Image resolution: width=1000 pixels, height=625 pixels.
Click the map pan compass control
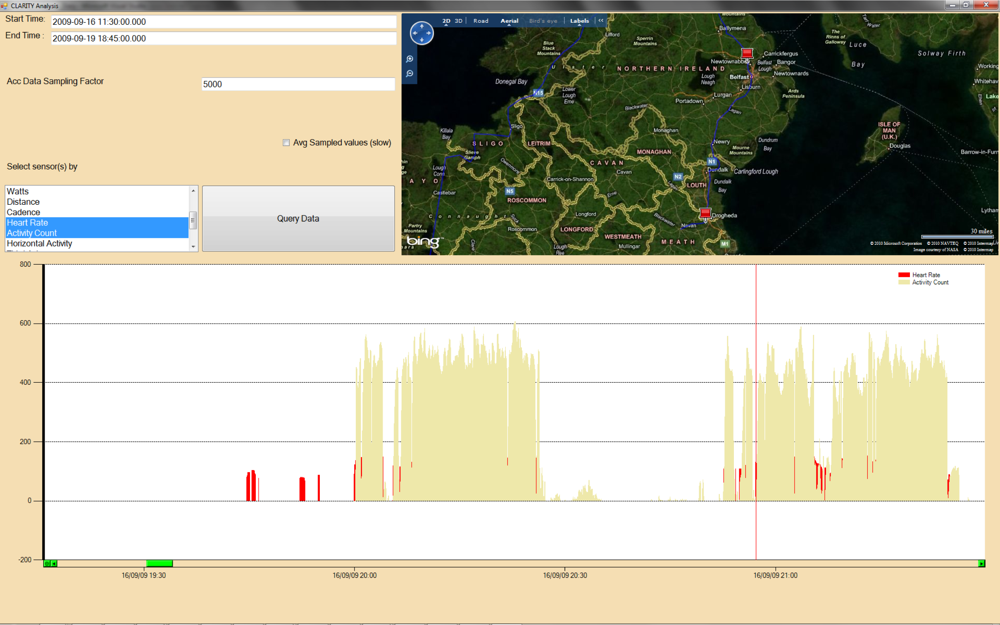pyautogui.click(x=421, y=33)
